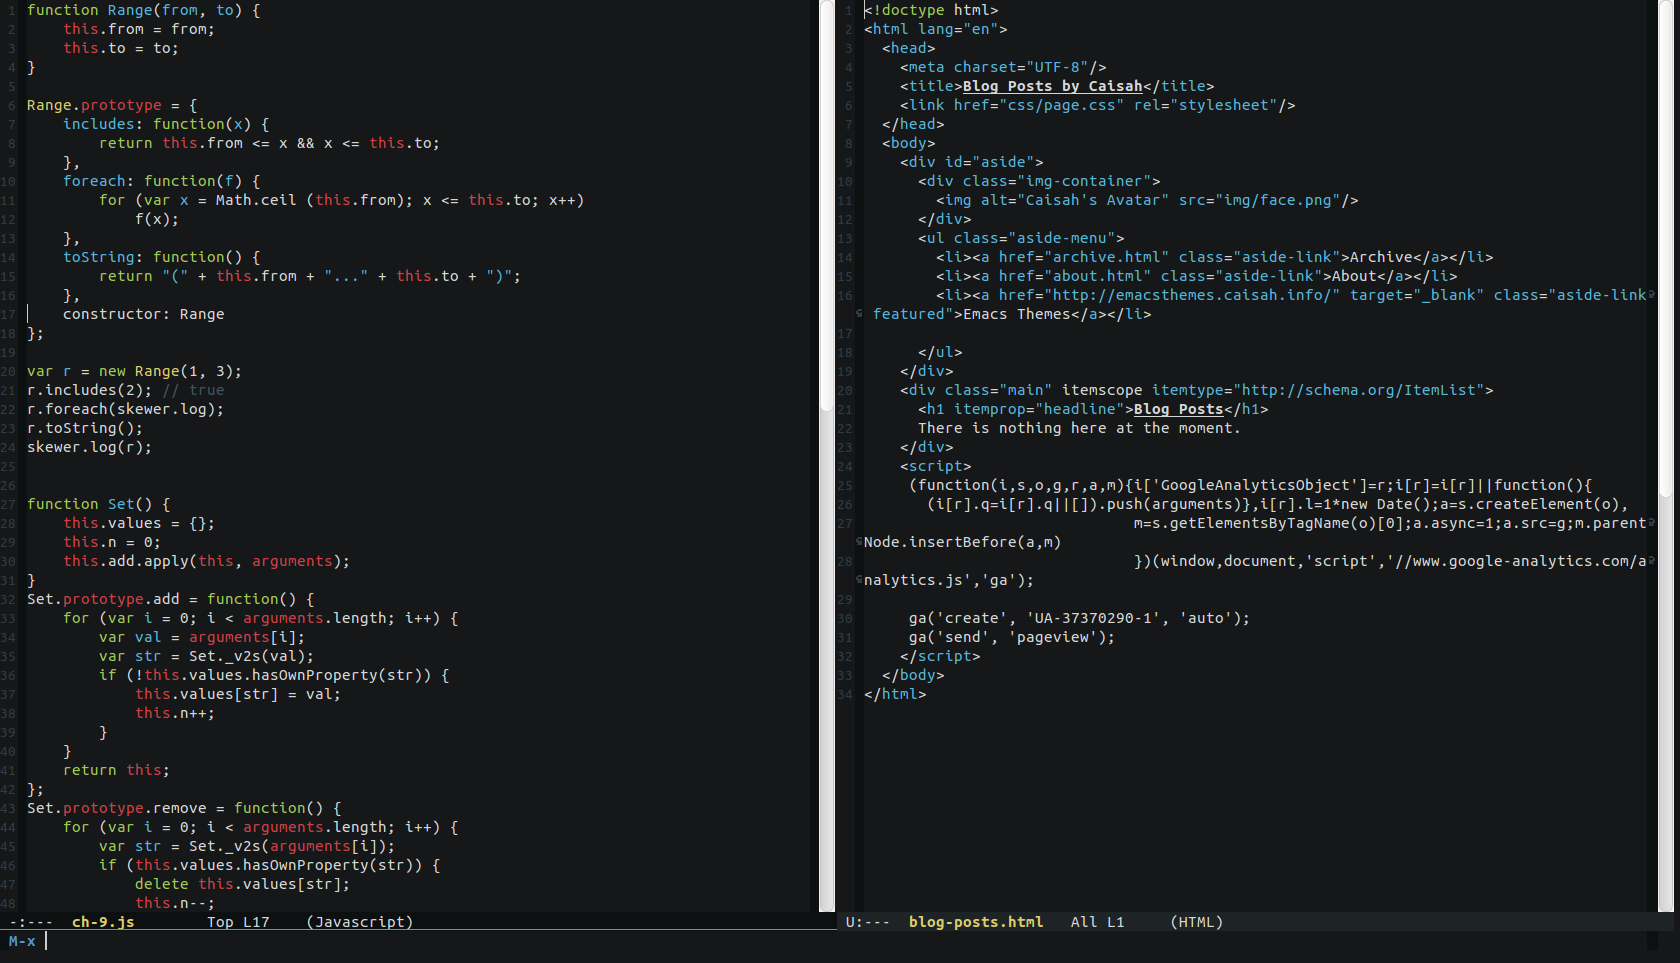Click 'All L1' position in right mode line
Screen dimensions: 1680x963
click(1097, 922)
